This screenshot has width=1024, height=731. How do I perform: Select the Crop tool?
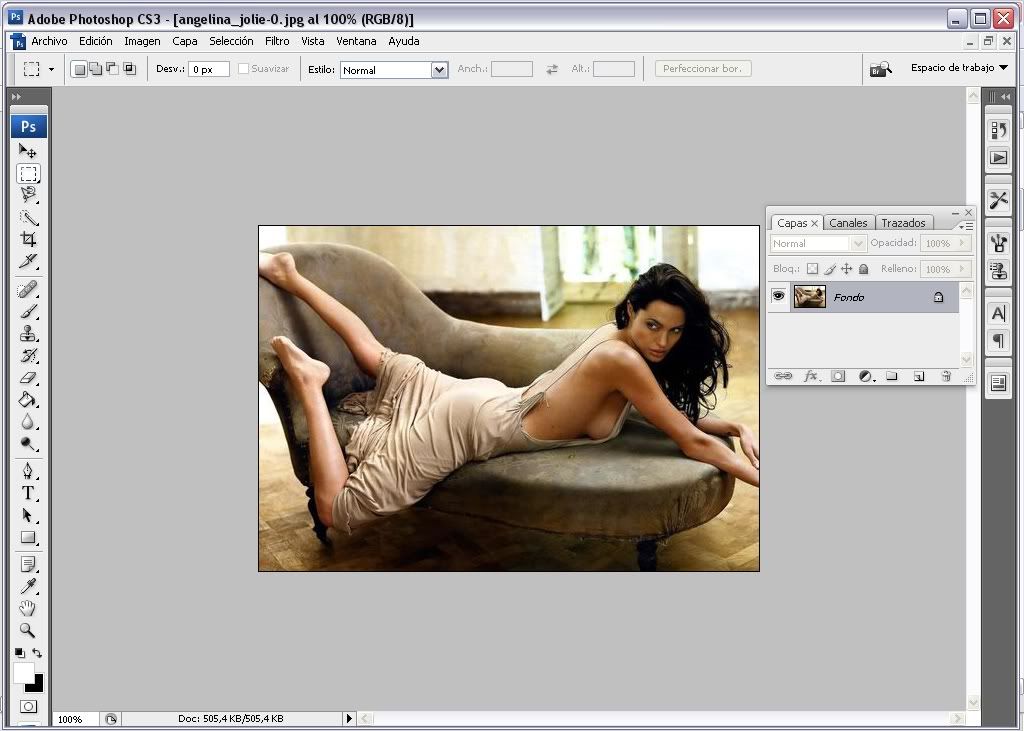point(27,238)
